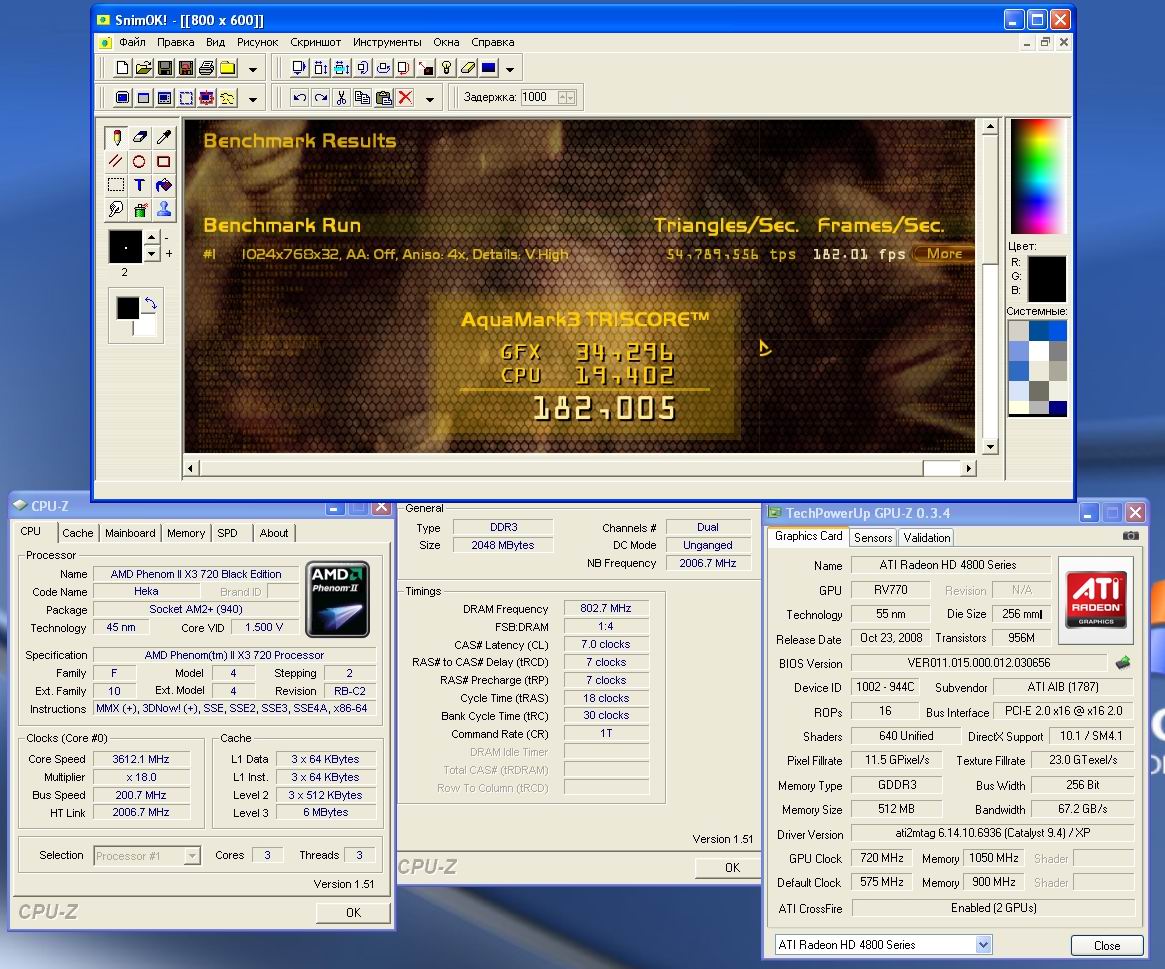This screenshot has width=1165, height=969.
Task: Click the Save floppy disk icon
Action: 165,68
